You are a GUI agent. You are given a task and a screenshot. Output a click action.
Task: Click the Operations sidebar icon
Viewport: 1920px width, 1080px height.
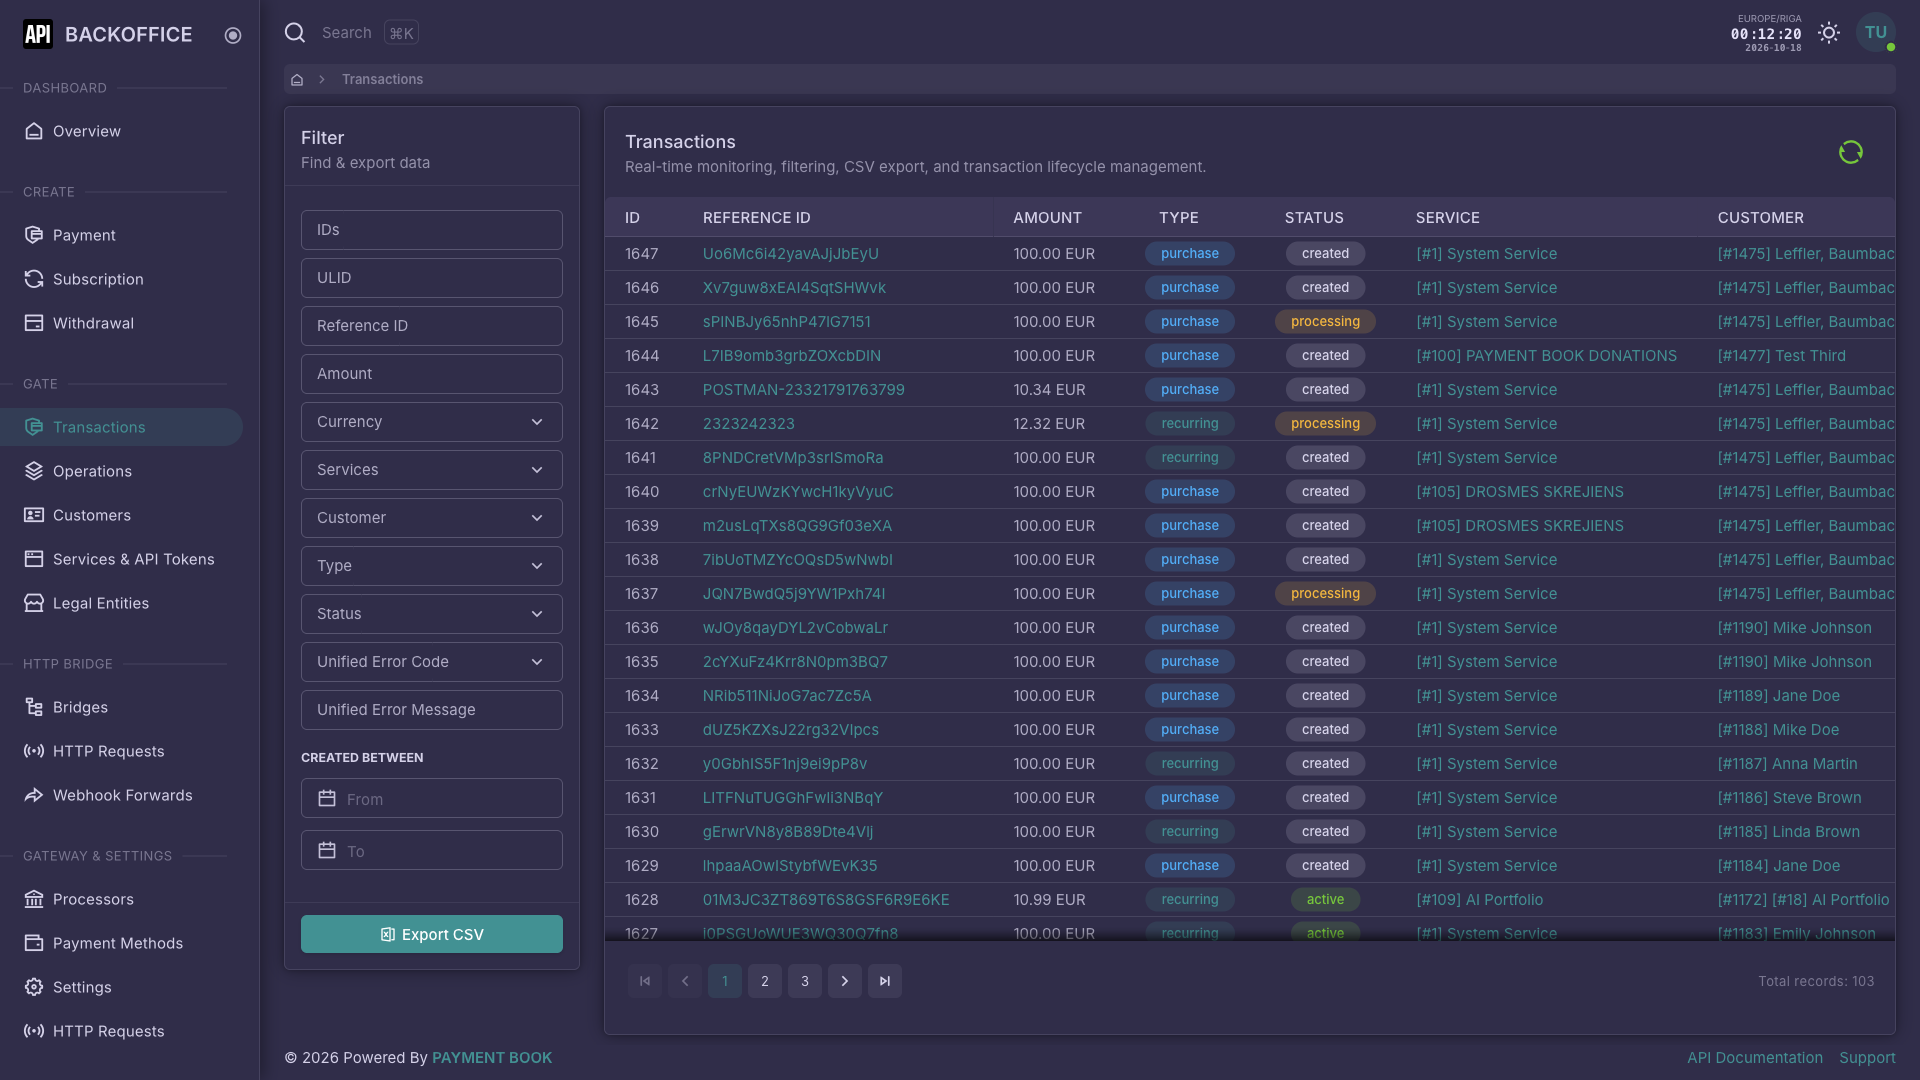[34, 471]
